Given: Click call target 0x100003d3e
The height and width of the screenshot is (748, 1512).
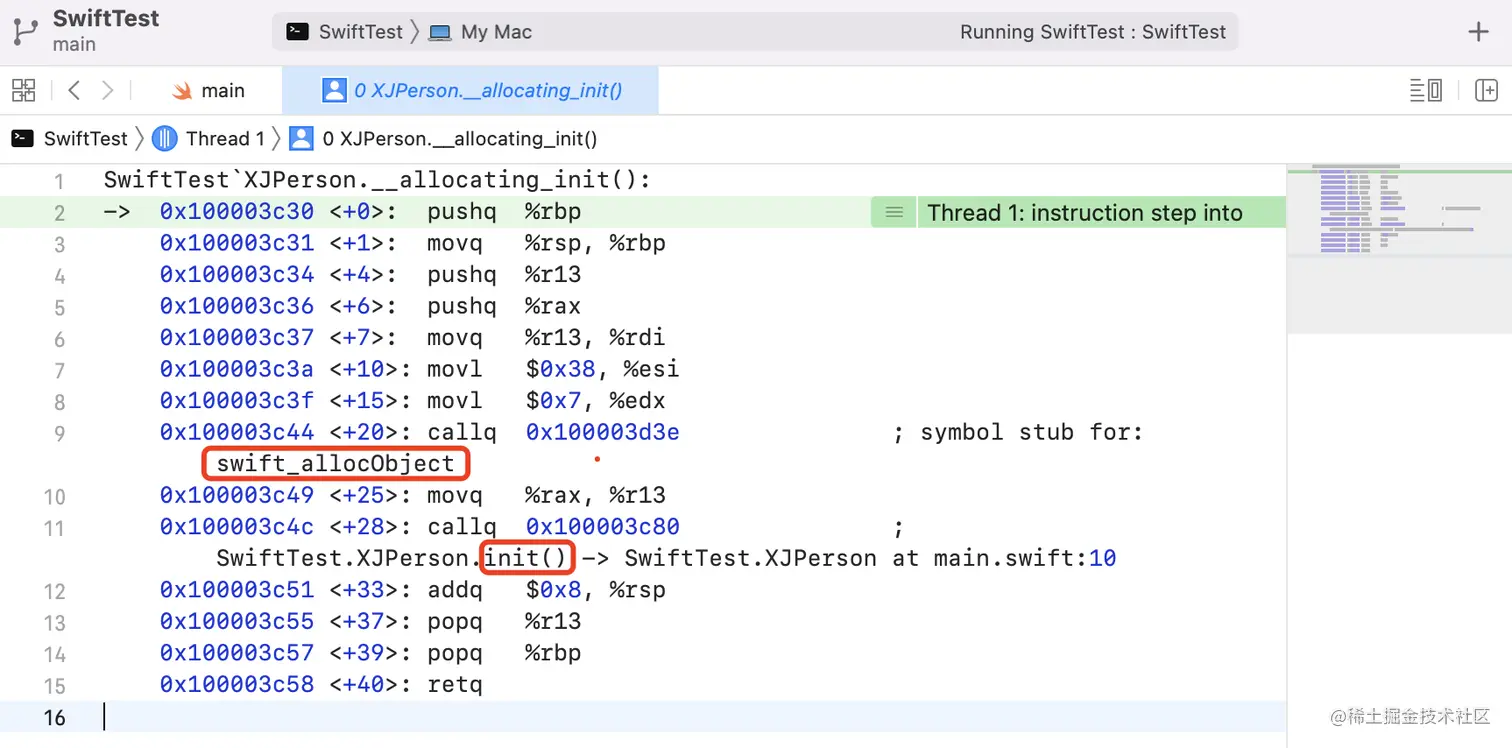Looking at the screenshot, I should coord(603,432).
